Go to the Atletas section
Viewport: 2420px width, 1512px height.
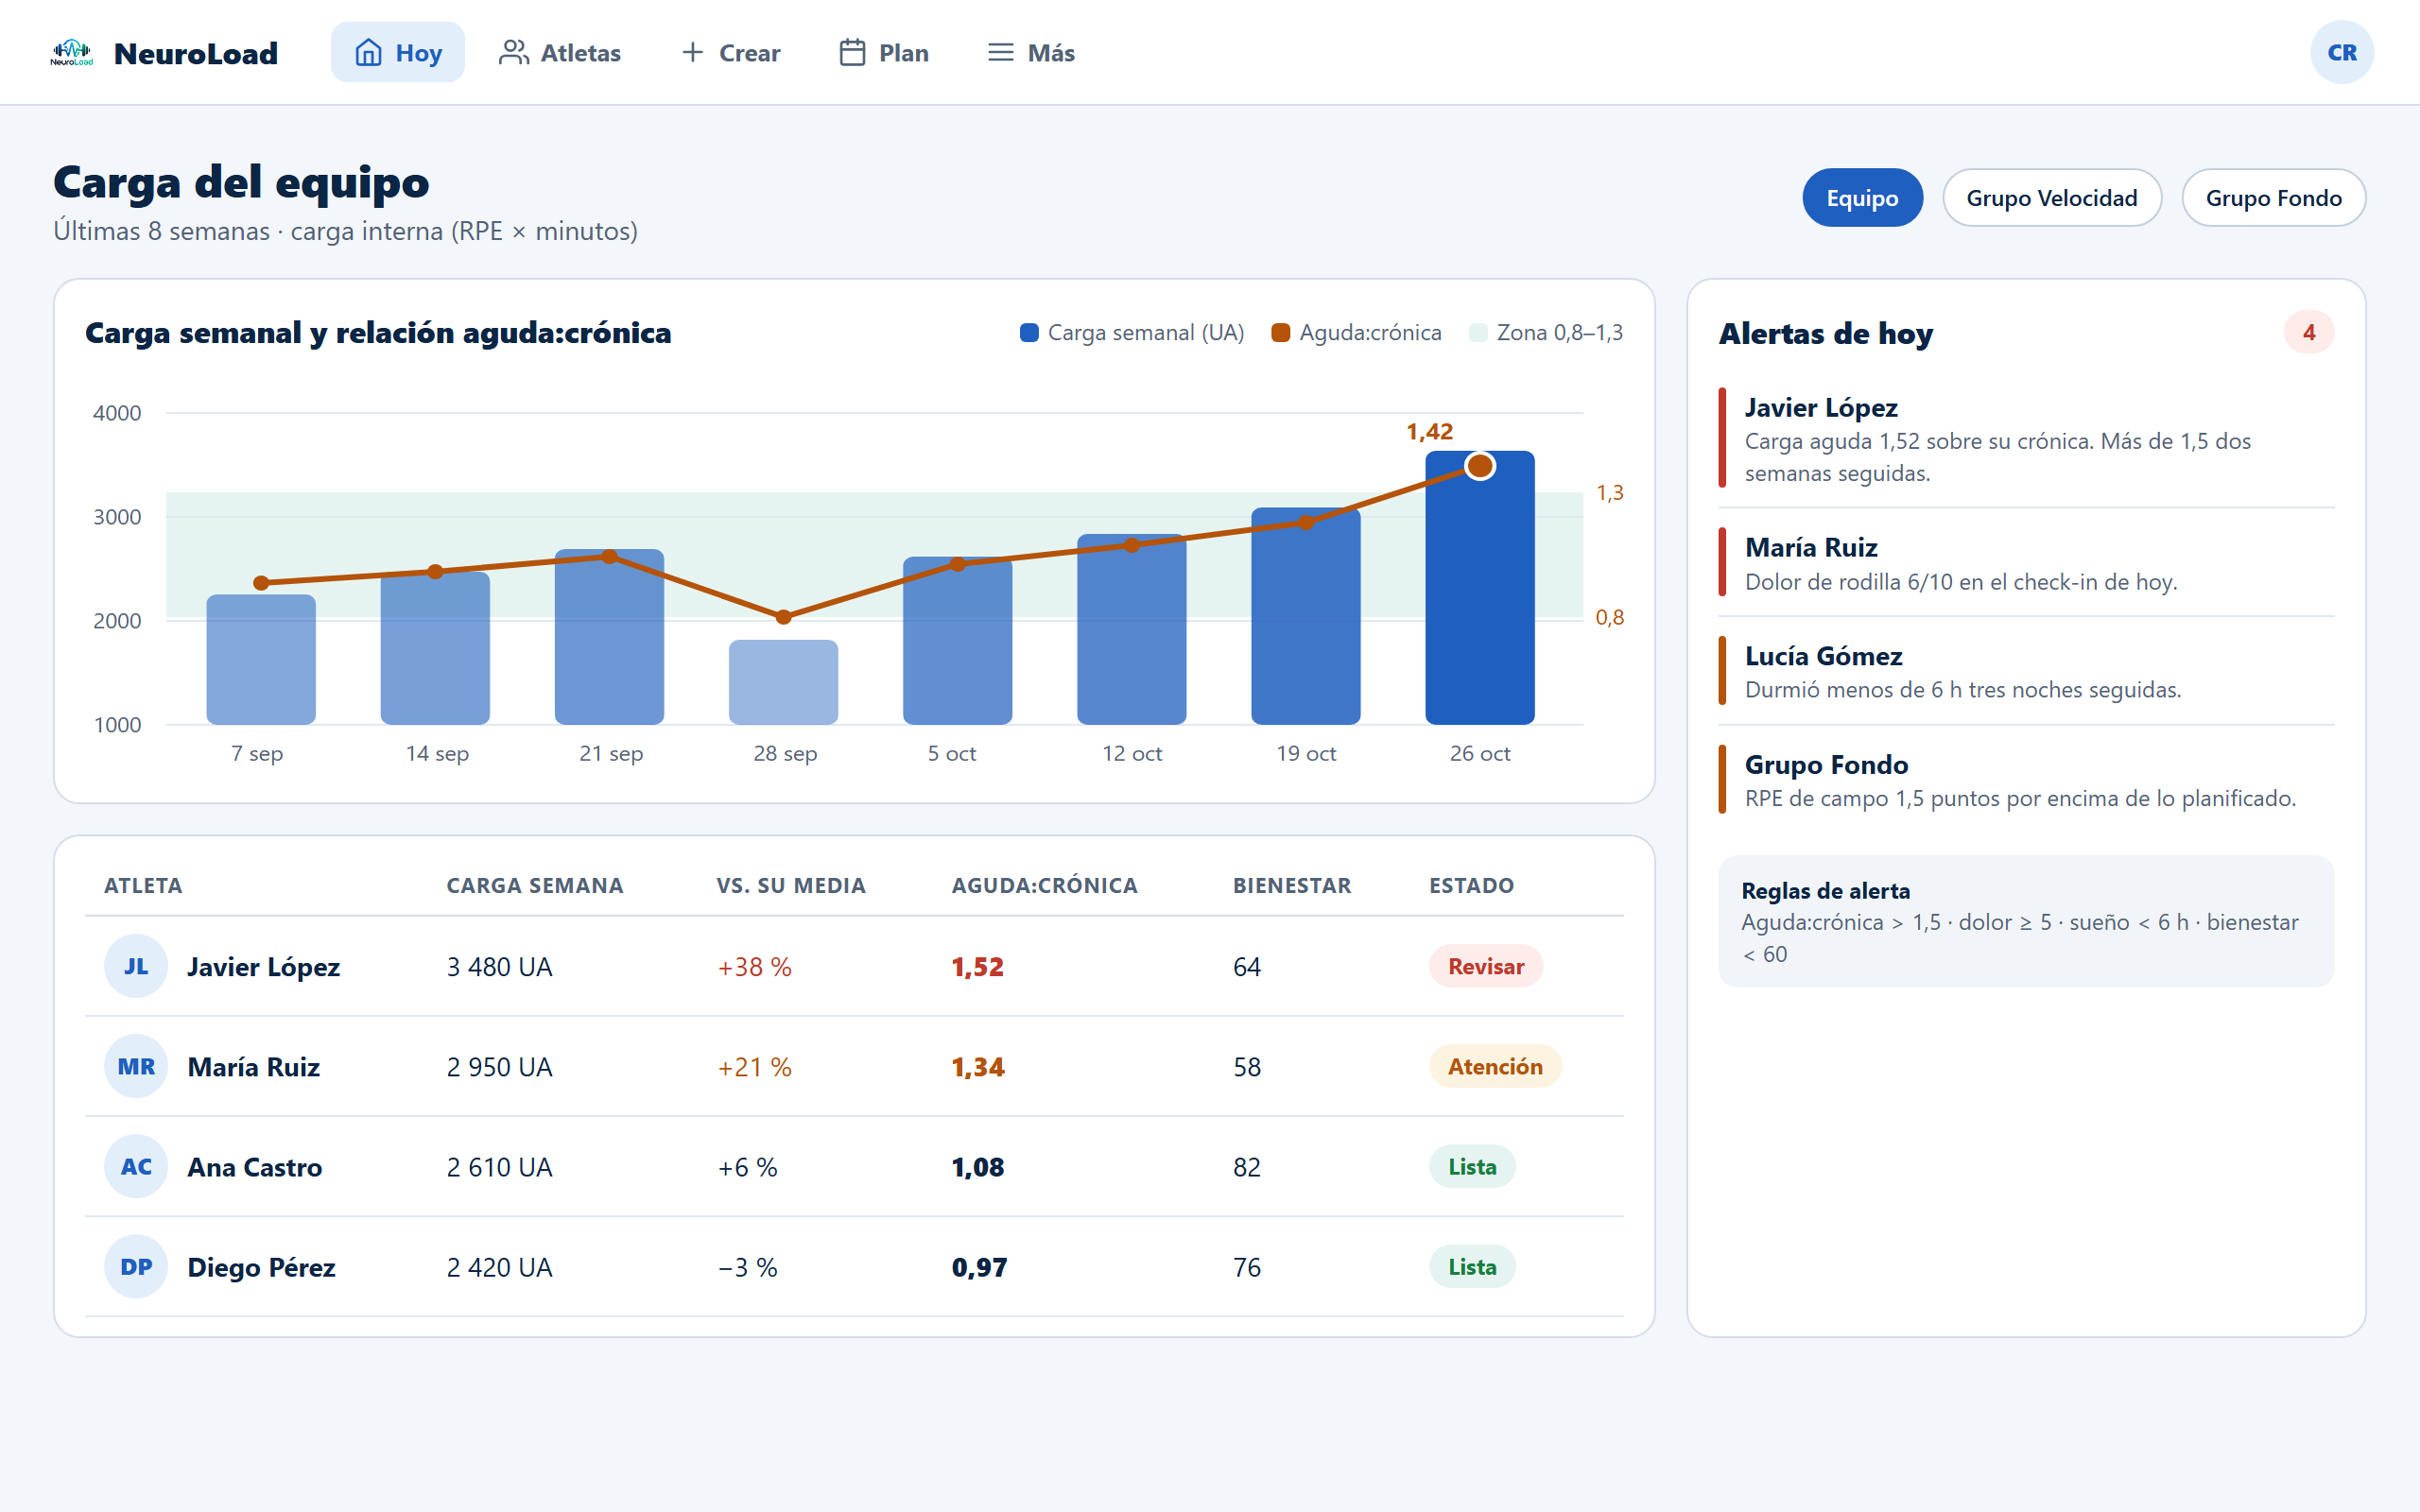pyautogui.click(x=560, y=52)
